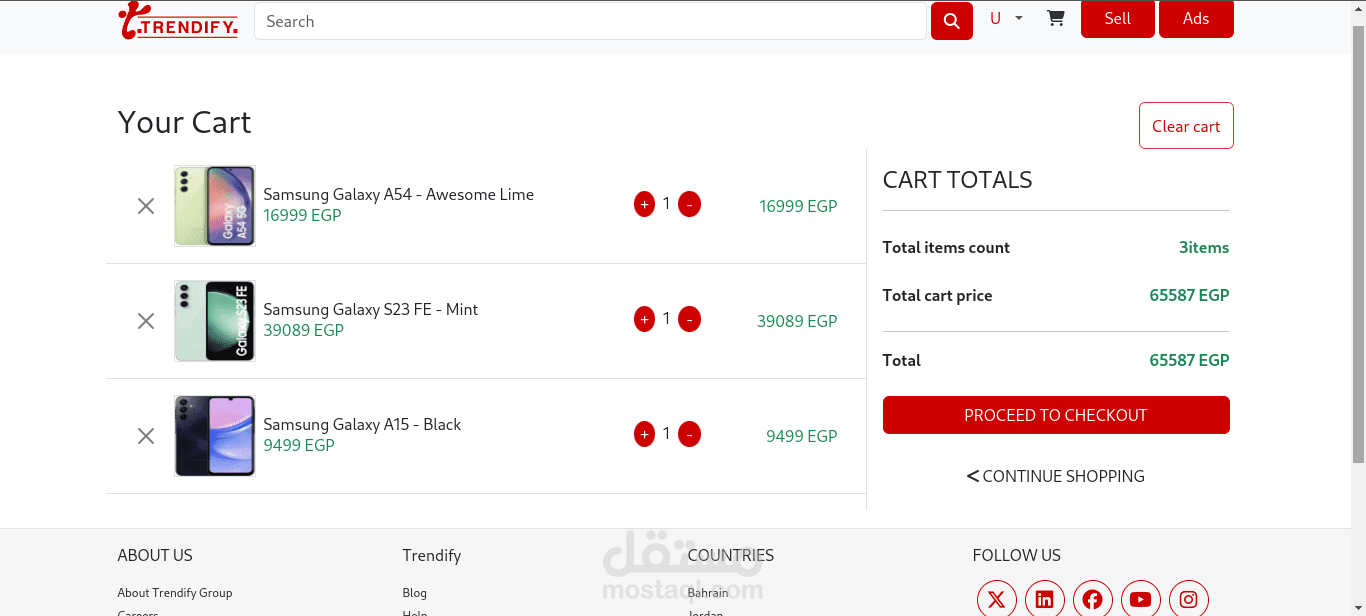This screenshot has width=1366, height=616.
Task: Click the Galaxy A15 product thumbnail
Action: 215,436
